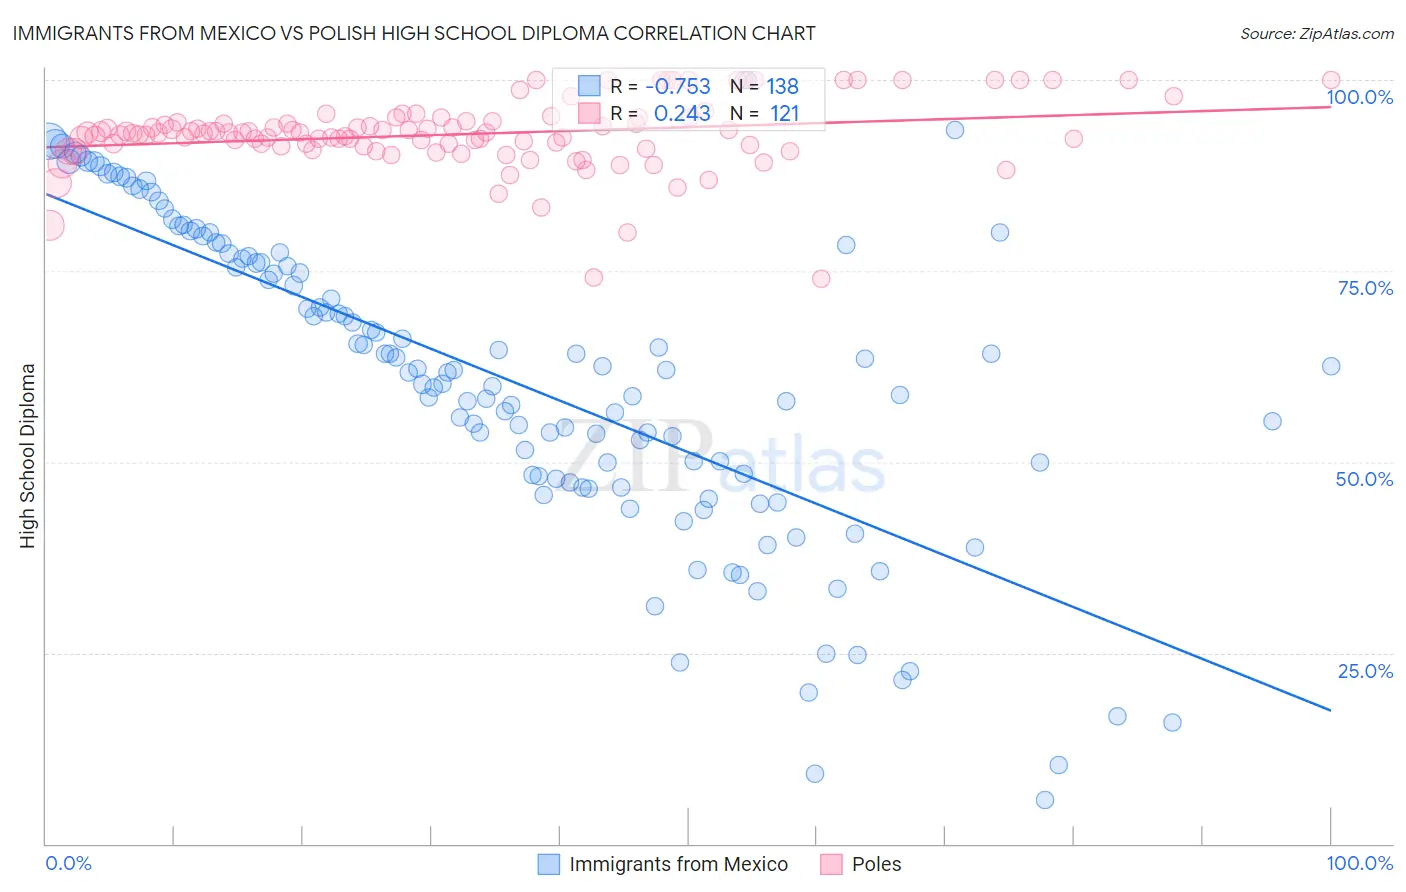Click the 0.0% x-axis label
The height and width of the screenshot is (892, 1406).
click(68, 864)
